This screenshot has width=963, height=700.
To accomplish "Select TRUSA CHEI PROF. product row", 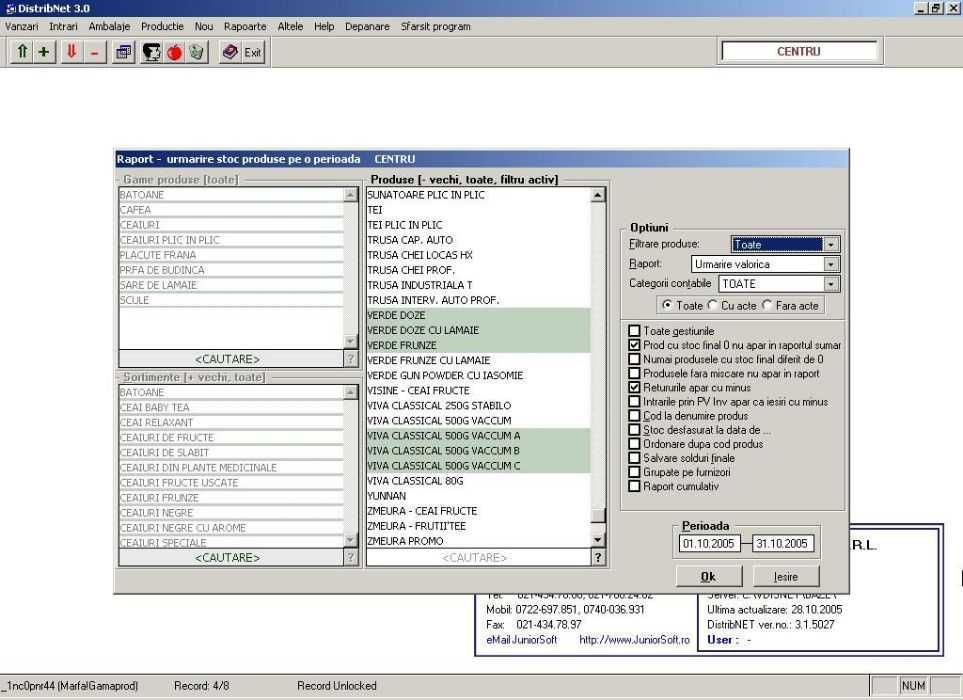I will point(478,270).
